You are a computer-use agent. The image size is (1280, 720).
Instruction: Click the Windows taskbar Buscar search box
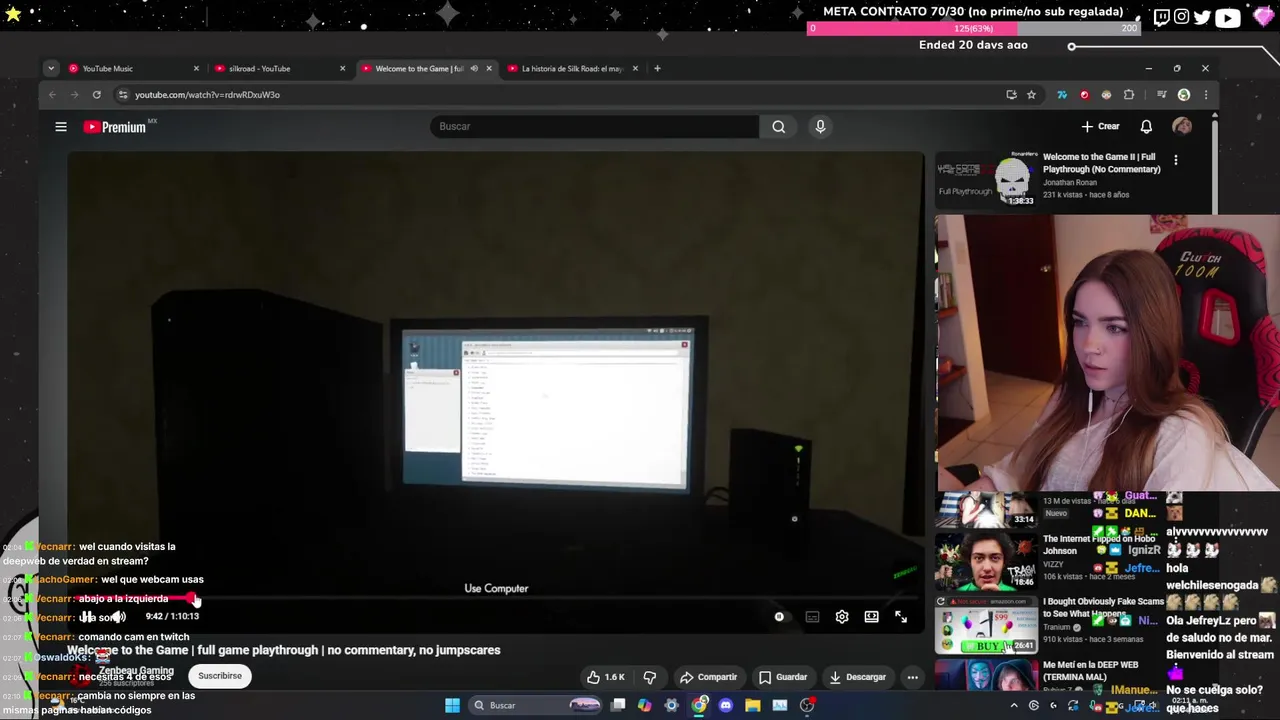pyautogui.click(x=536, y=705)
